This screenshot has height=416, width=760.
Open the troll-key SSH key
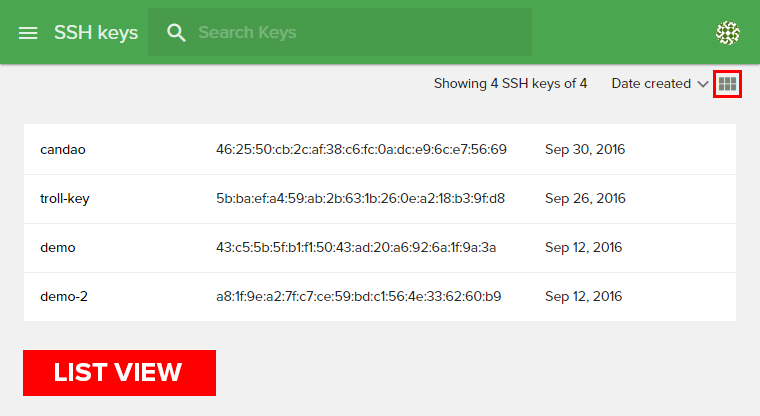click(65, 199)
